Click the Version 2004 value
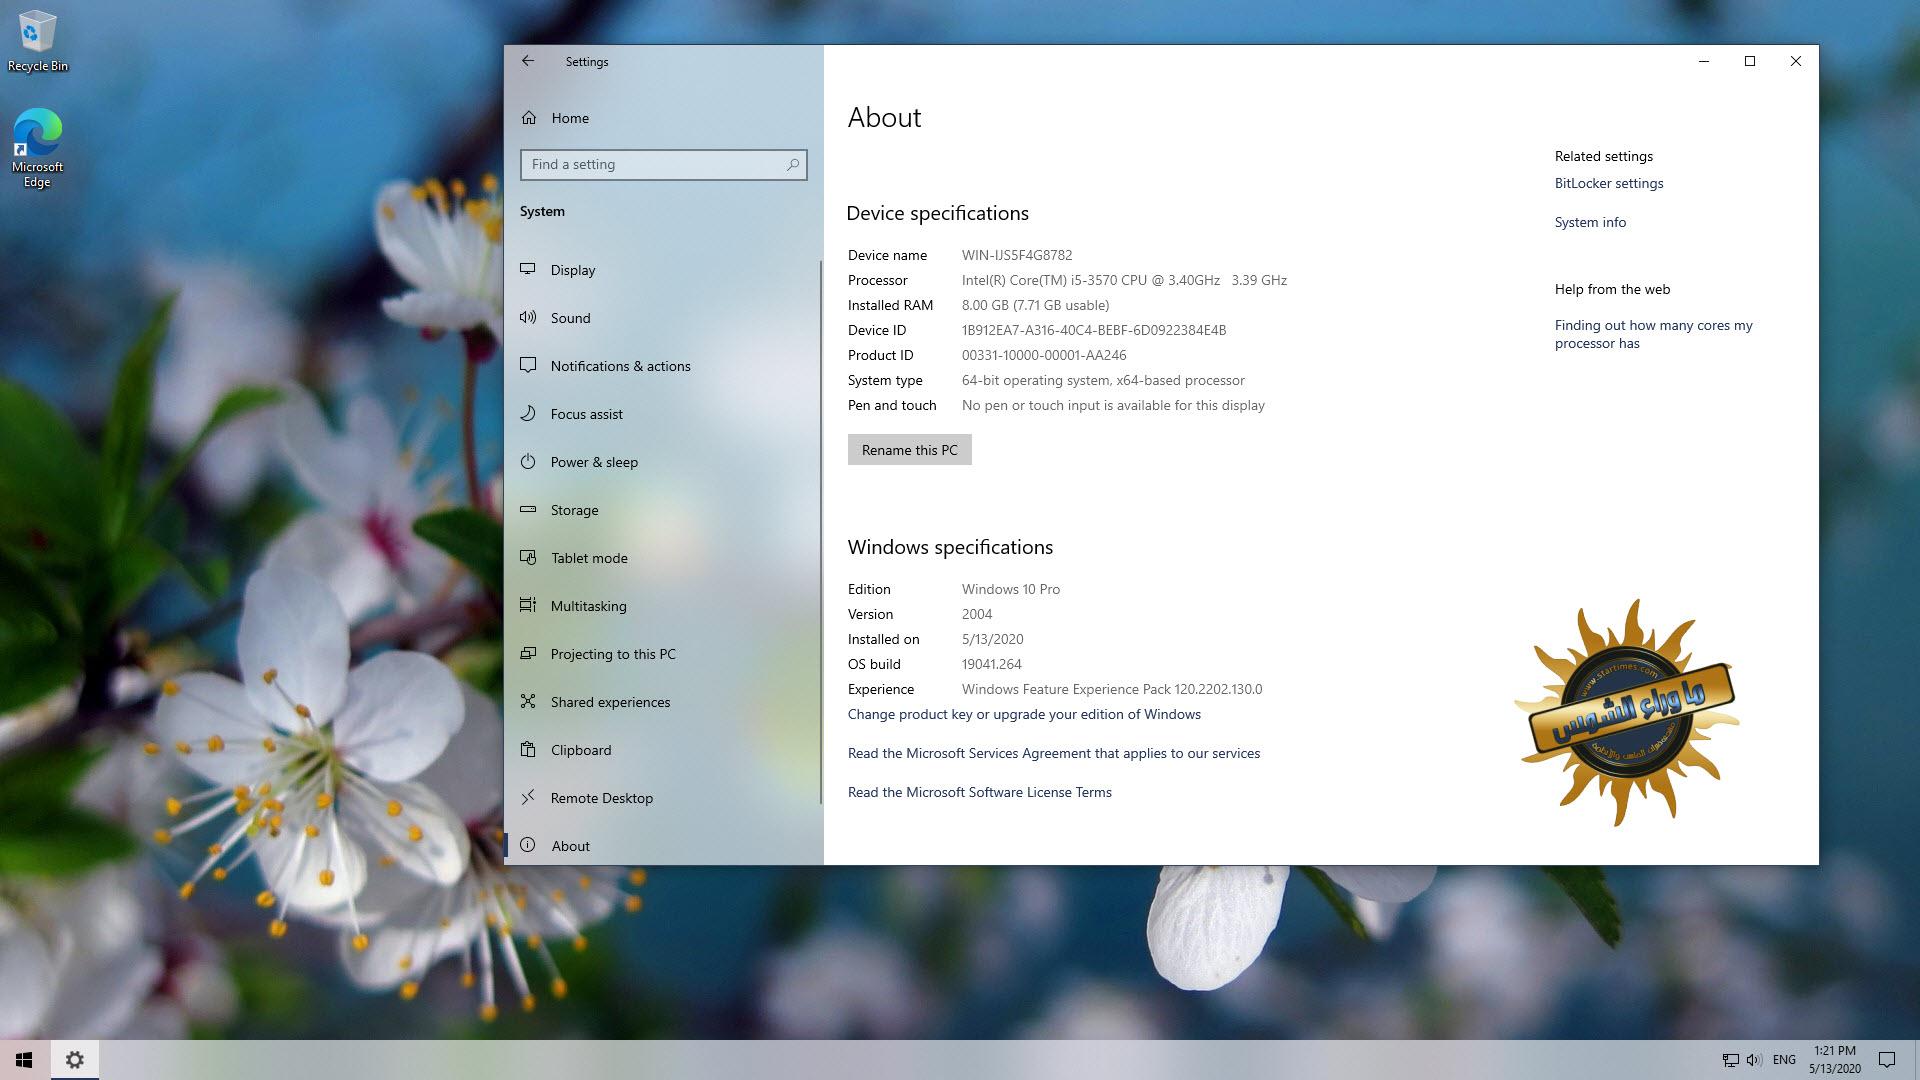Screen dimensions: 1920x1080 [x=977, y=614]
